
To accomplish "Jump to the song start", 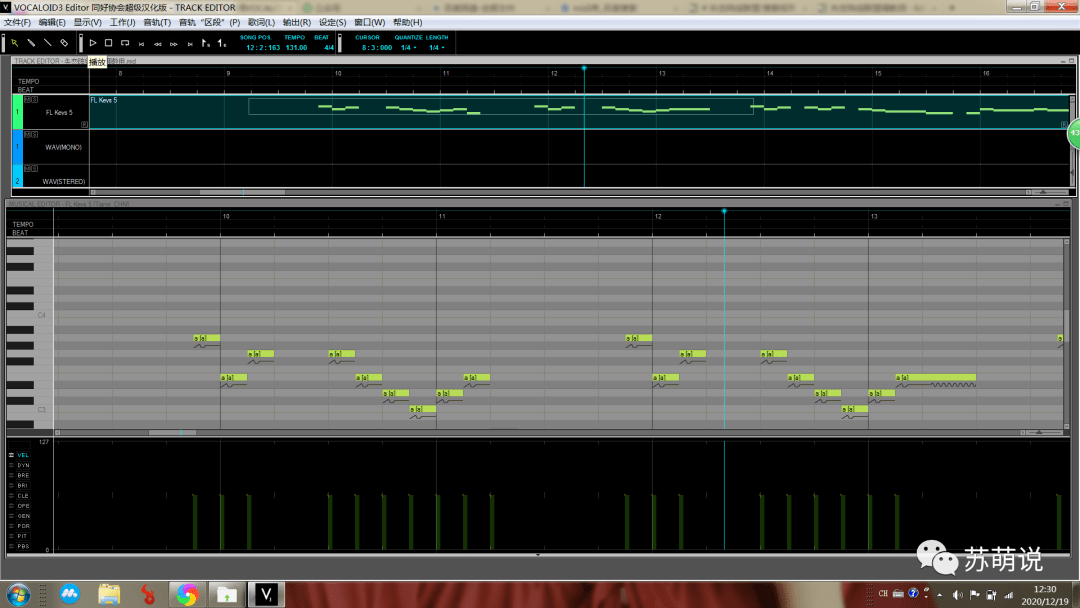I will coord(141,43).
